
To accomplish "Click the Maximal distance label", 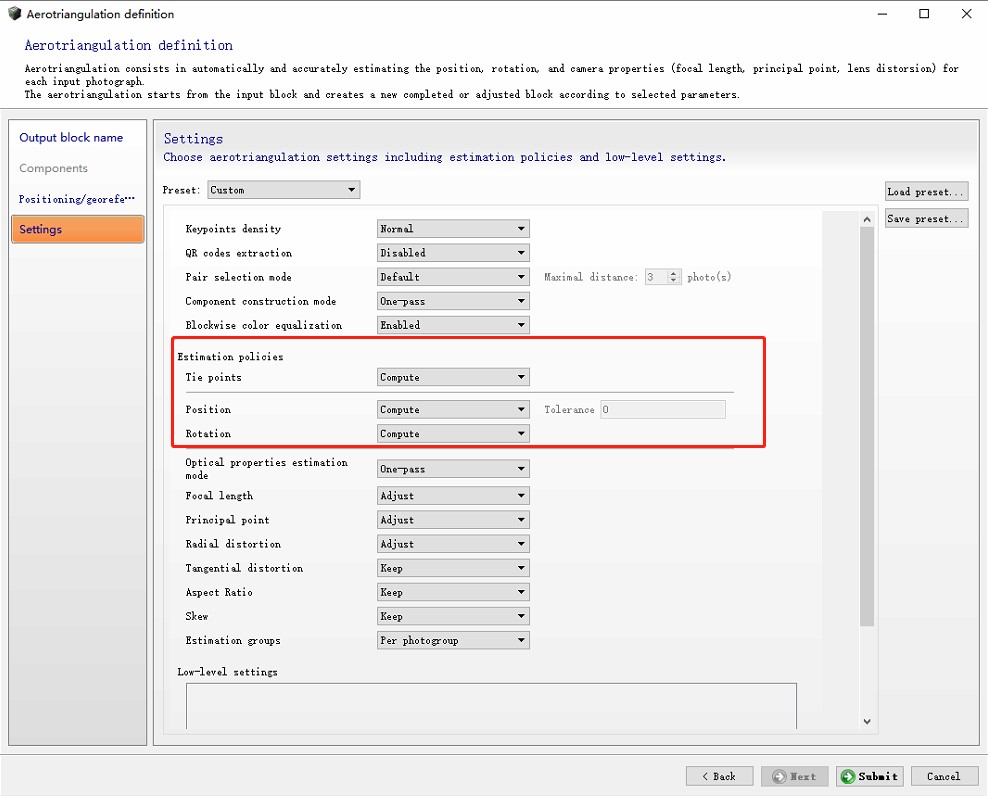I will 591,277.
